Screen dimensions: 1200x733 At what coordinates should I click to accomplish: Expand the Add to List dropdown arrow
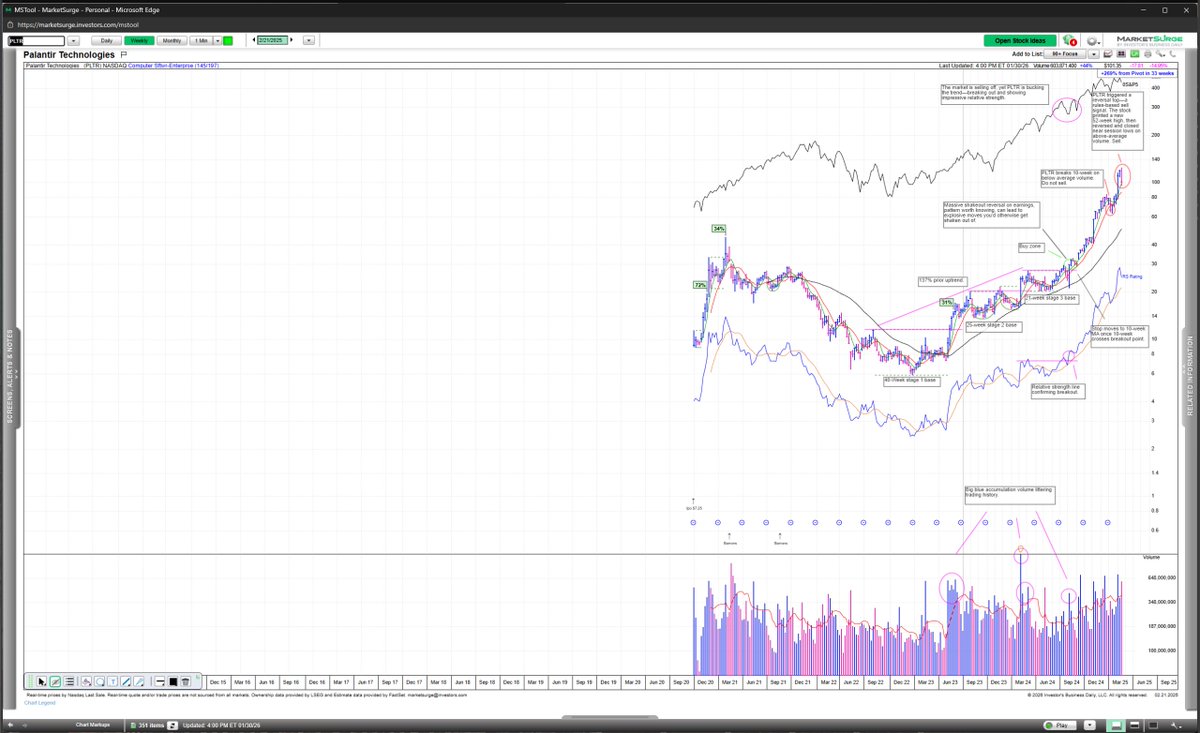(x=1093, y=54)
